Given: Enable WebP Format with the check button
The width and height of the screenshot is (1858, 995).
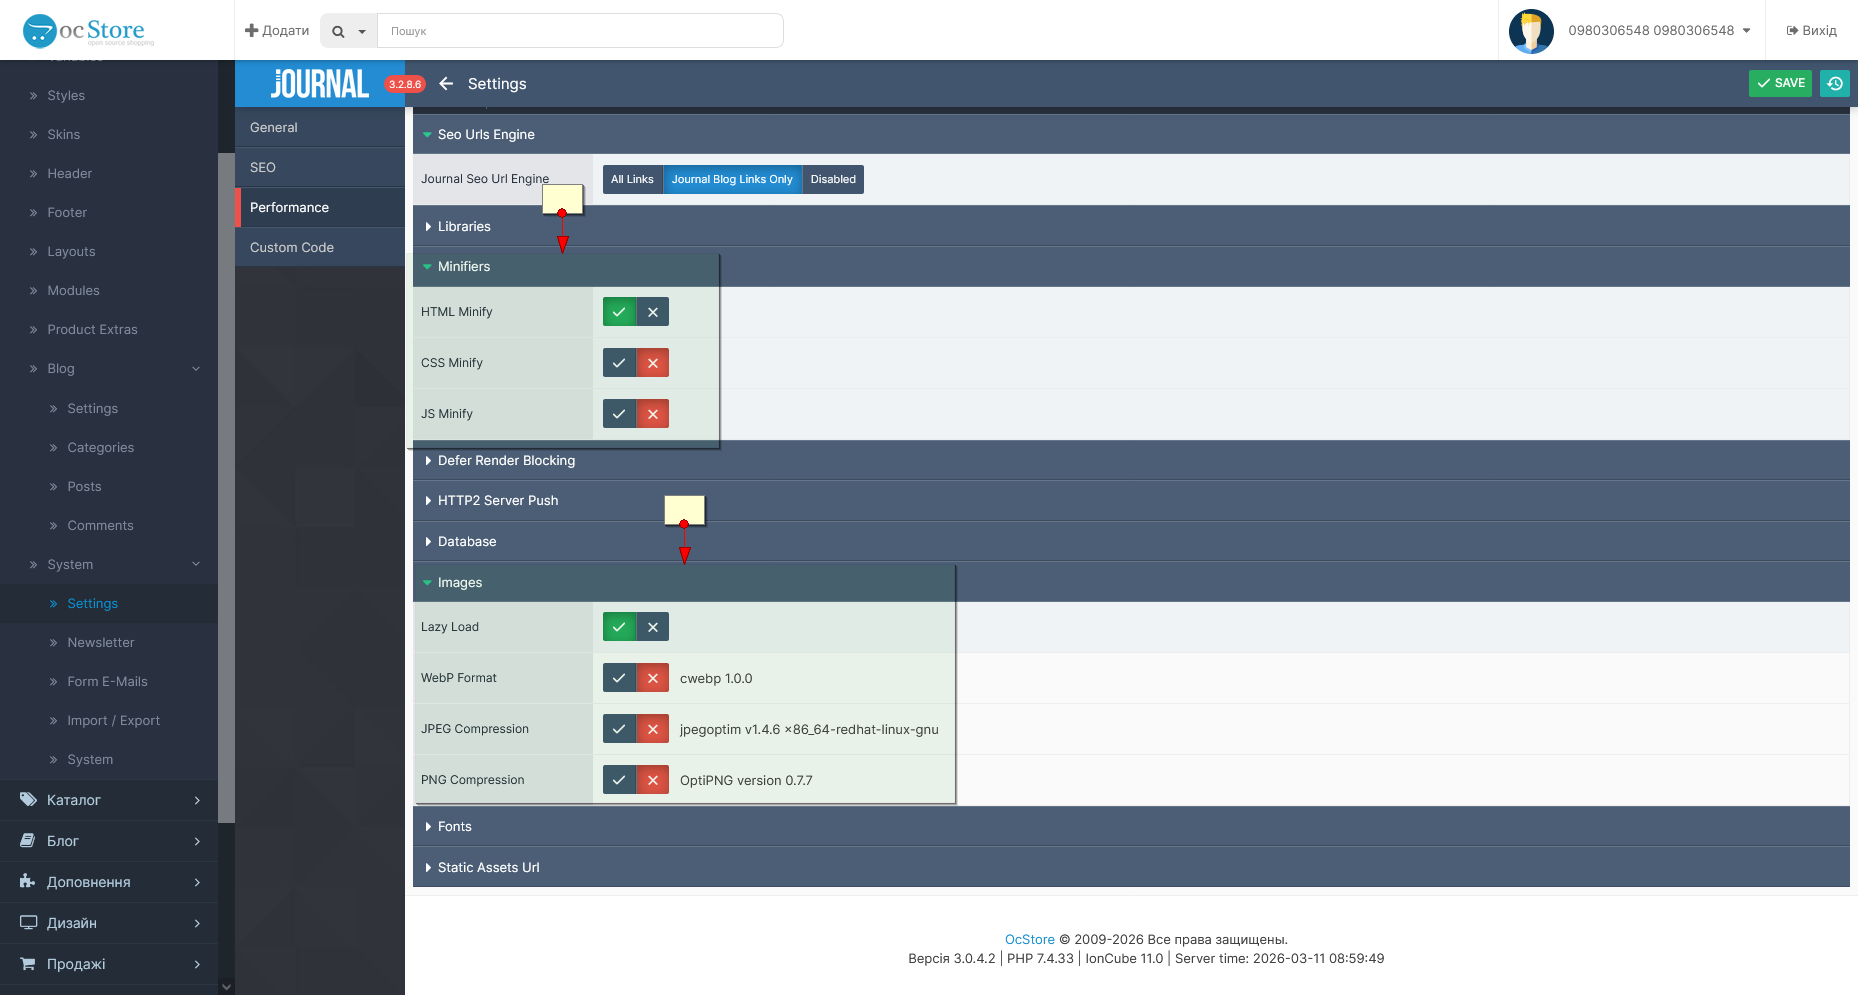Looking at the screenshot, I should (619, 678).
